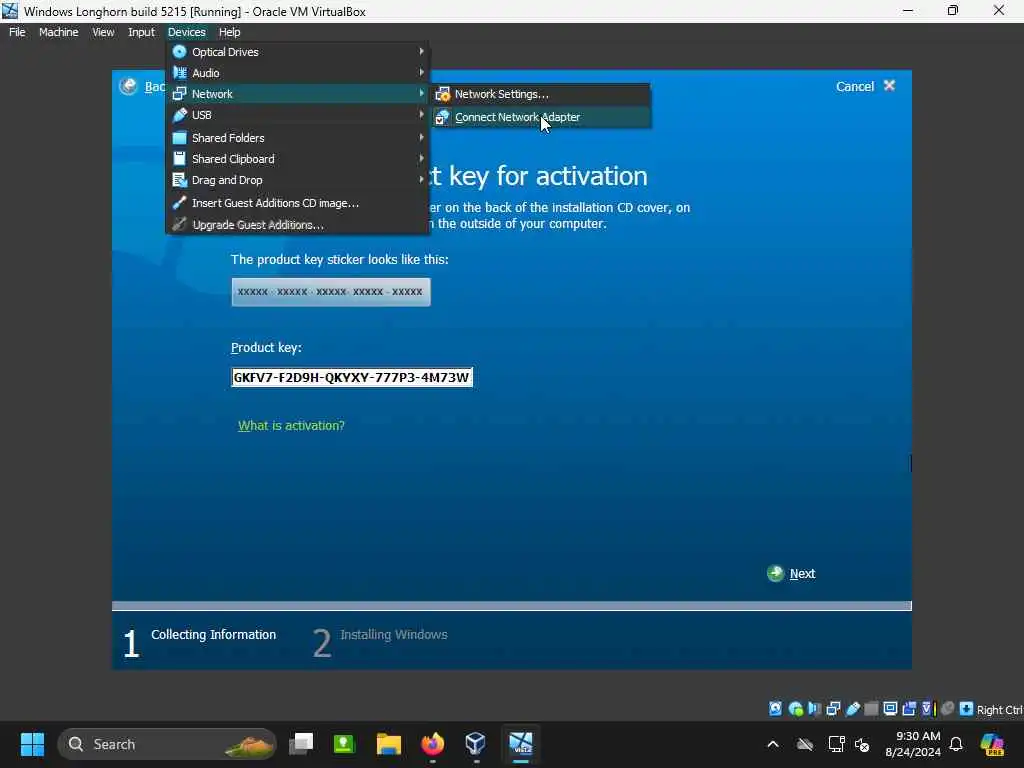Click USB indicator in VirtualBox status bar

852,709
